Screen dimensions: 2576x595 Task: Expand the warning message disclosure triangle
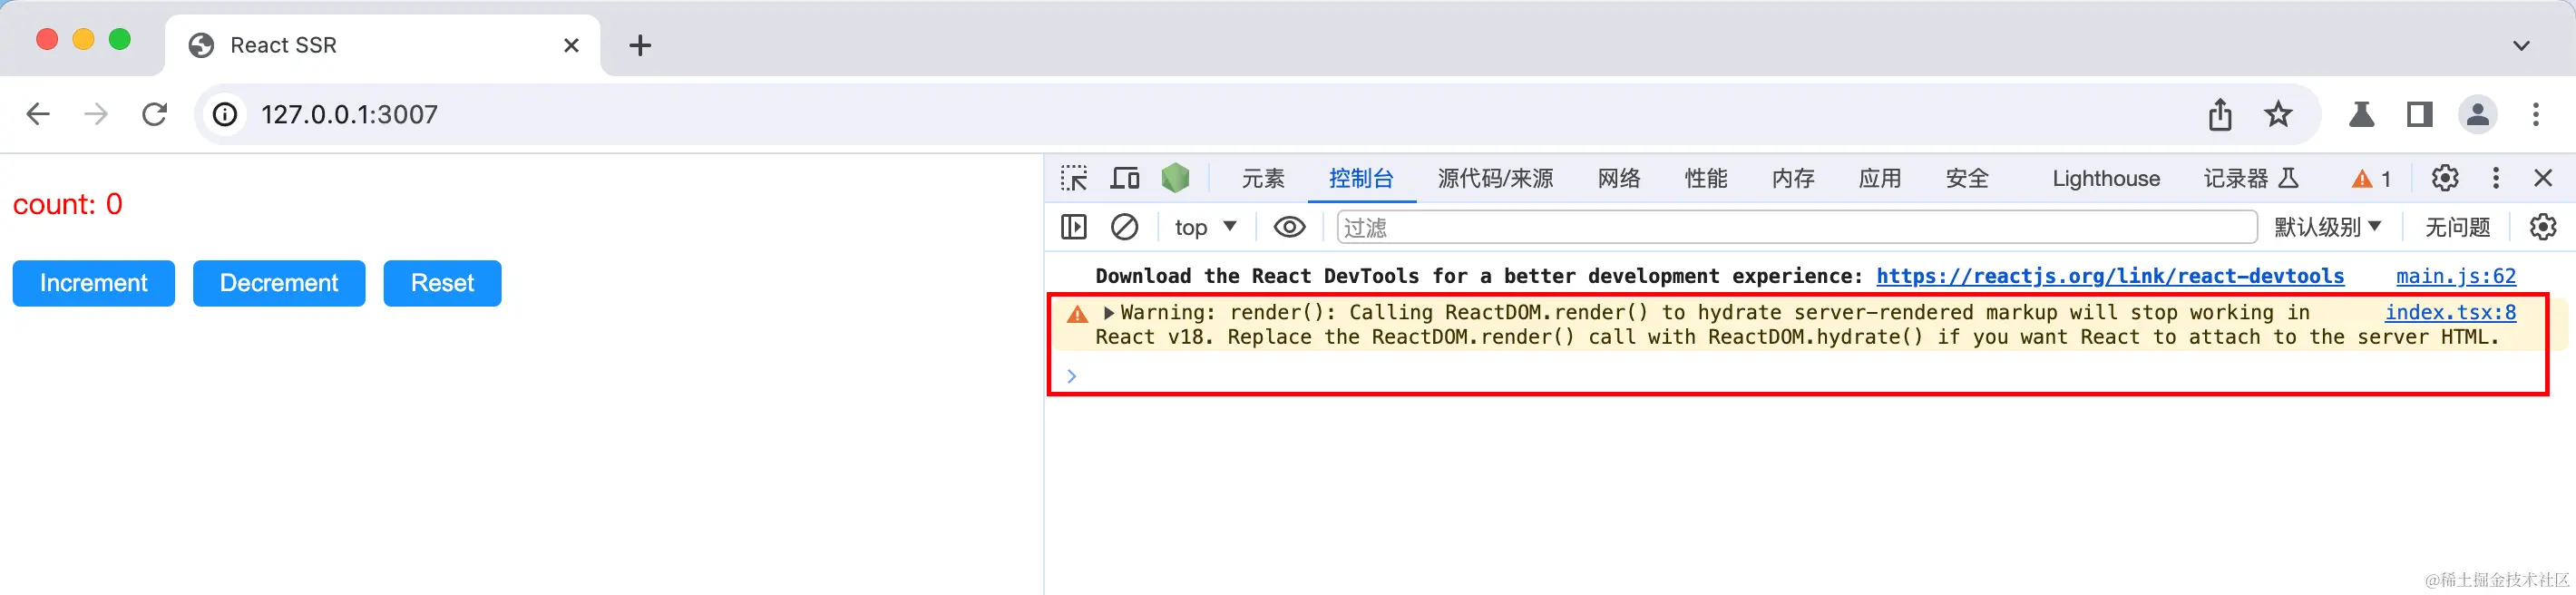pyautogui.click(x=1108, y=313)
